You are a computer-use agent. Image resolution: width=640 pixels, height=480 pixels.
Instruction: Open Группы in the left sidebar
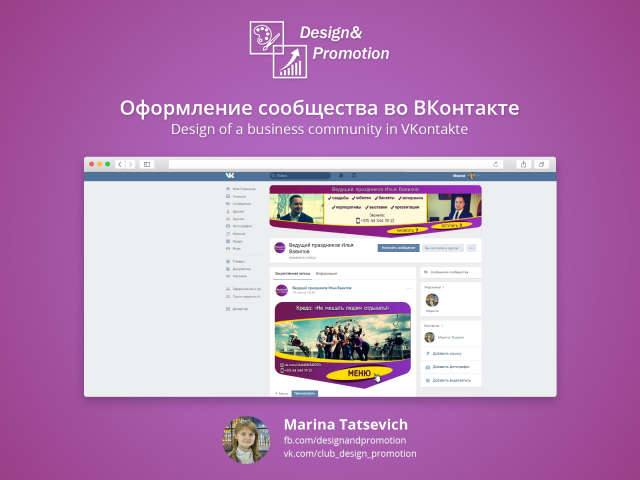click(235, 219)
